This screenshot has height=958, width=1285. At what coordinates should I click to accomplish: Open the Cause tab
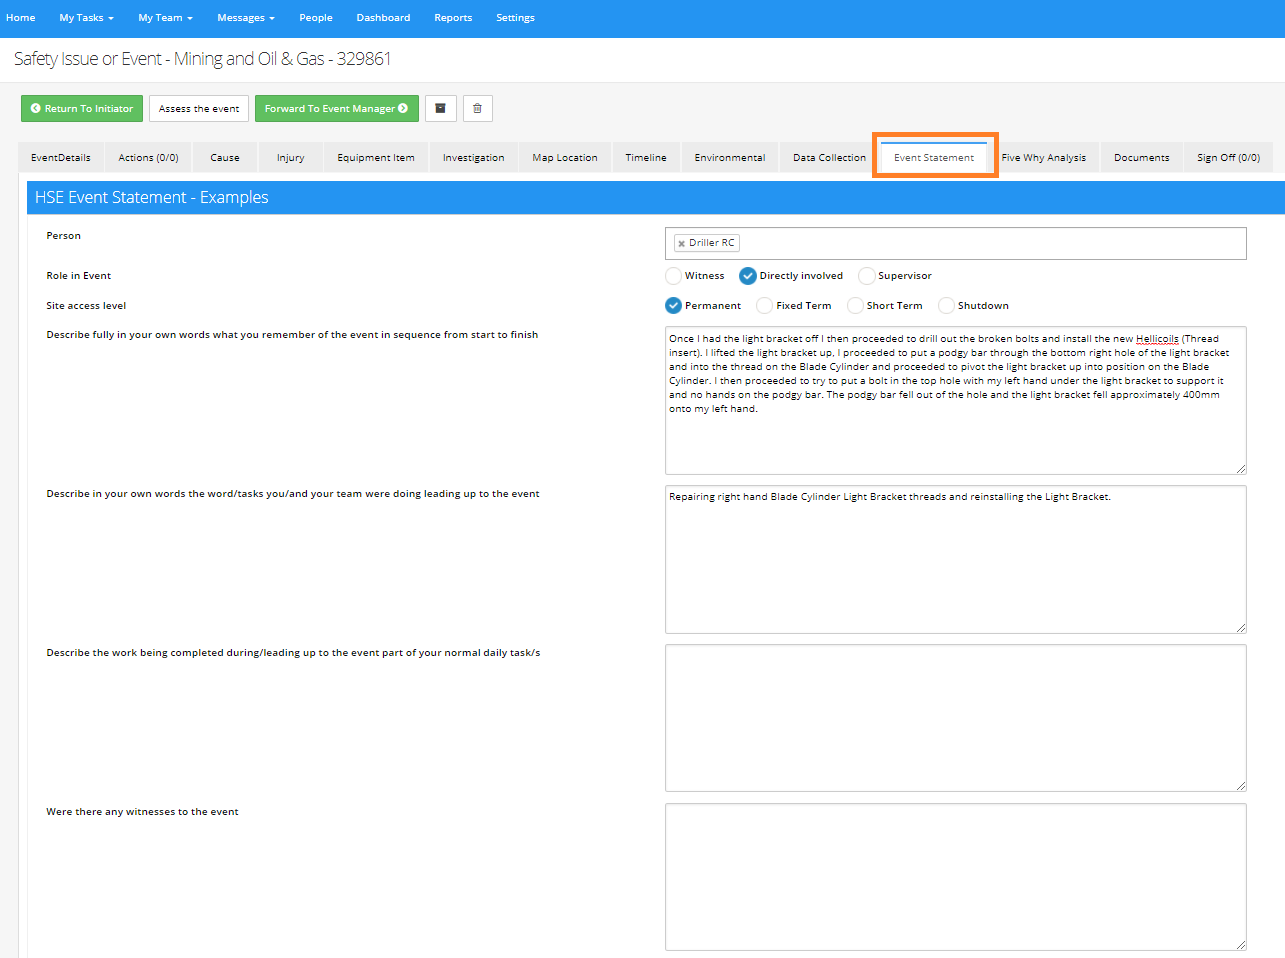[224, 157]
